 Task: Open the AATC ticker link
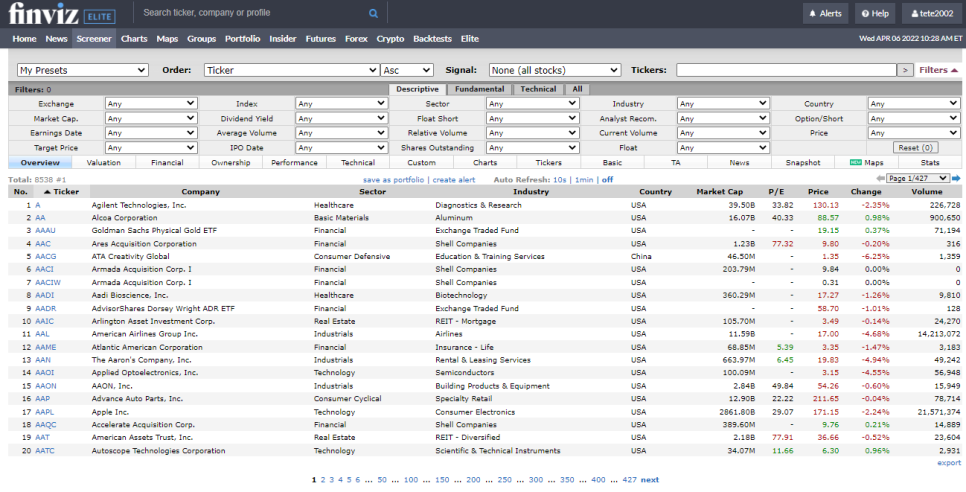45,451
